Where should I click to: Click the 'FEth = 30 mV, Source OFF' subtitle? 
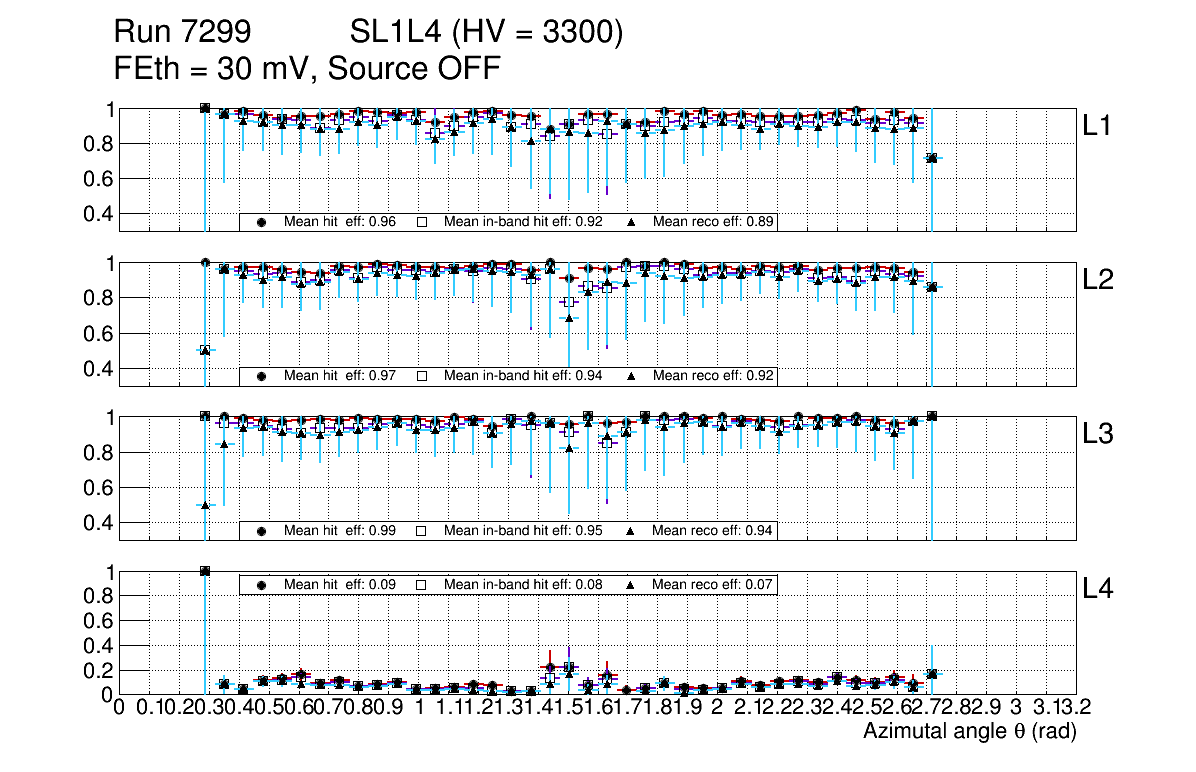[x=307, y=69]
